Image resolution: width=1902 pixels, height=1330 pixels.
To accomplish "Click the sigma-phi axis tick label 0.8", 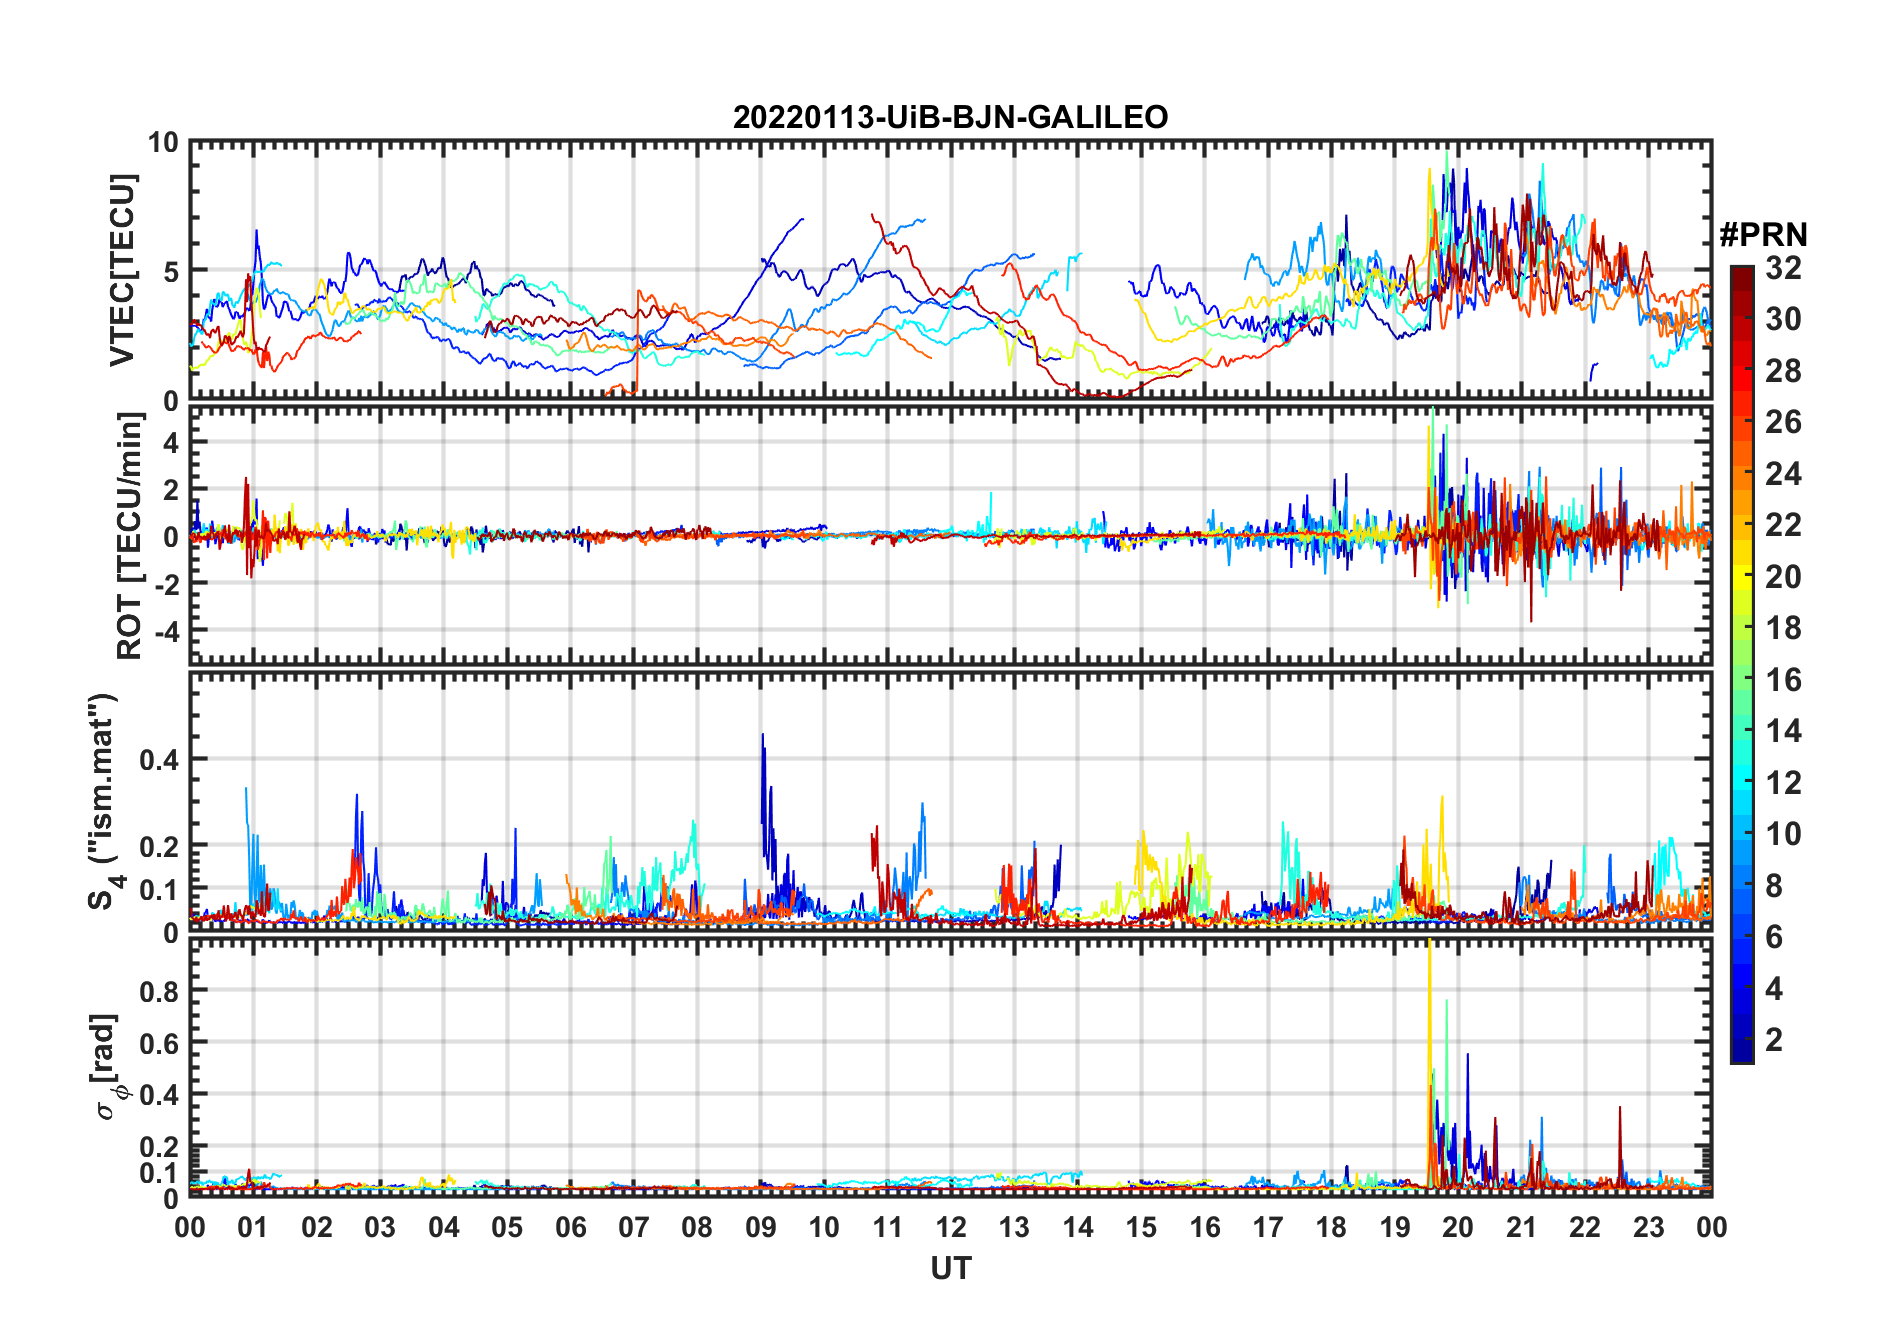I will 160,991.
